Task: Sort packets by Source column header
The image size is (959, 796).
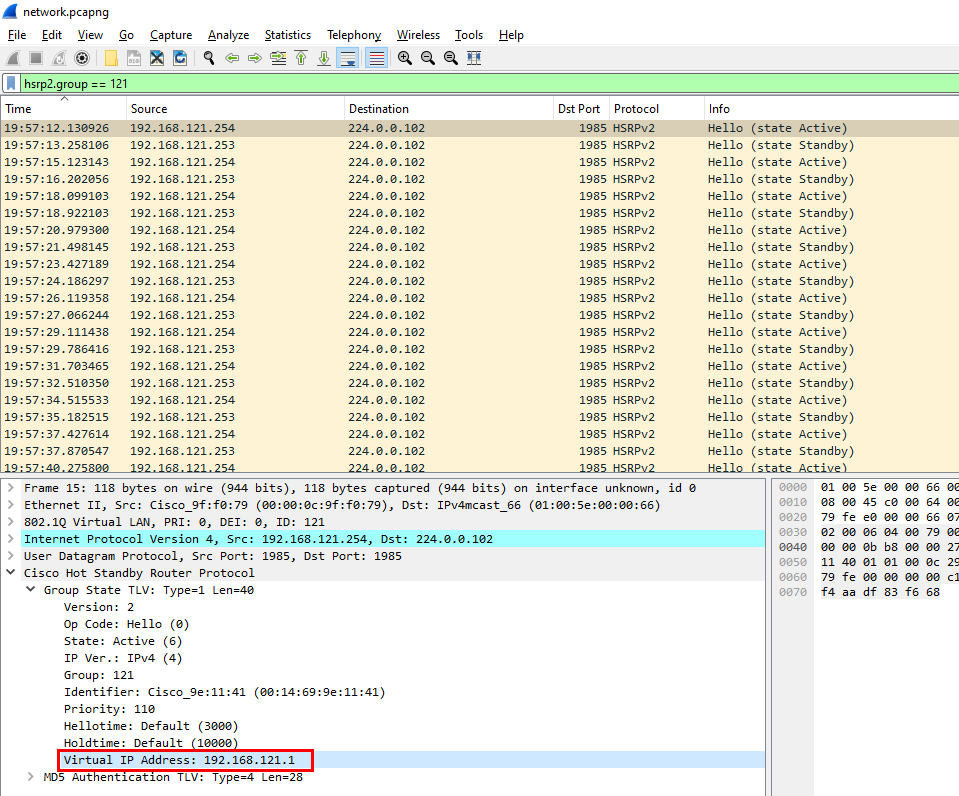Action: click(149, 109)
